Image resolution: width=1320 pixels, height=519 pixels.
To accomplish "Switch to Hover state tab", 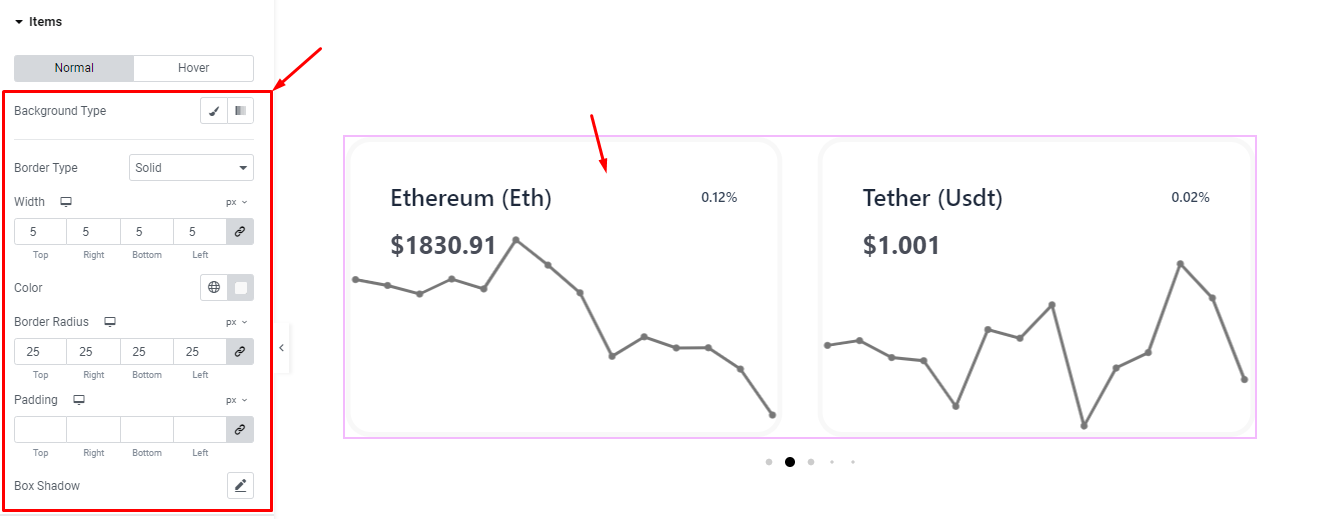I will coord(193,68).
